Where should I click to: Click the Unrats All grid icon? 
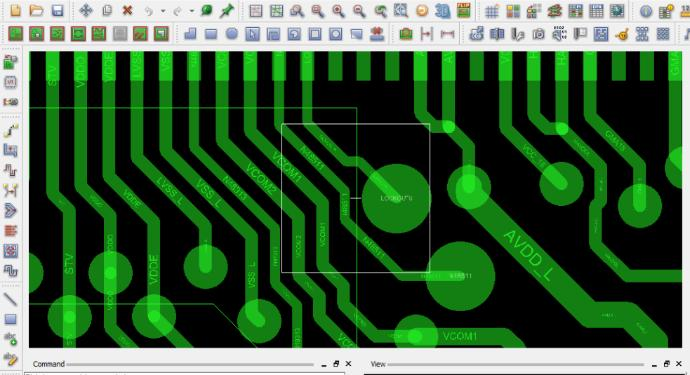click(256, 11)
